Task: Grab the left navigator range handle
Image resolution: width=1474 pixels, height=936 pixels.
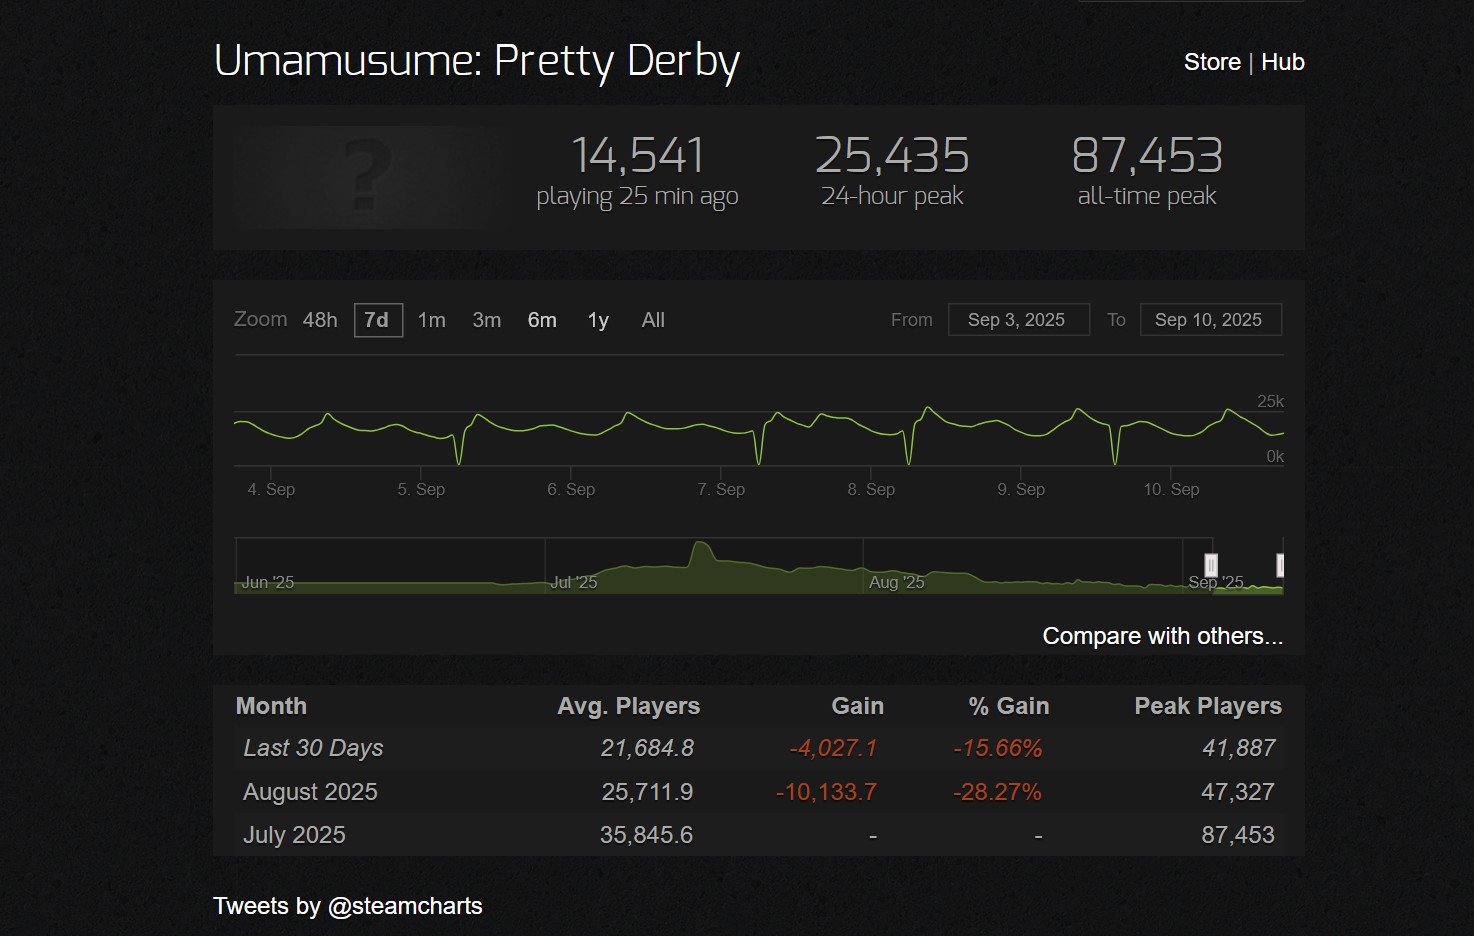Action: pyautogui.click(x=1211, y=566)
